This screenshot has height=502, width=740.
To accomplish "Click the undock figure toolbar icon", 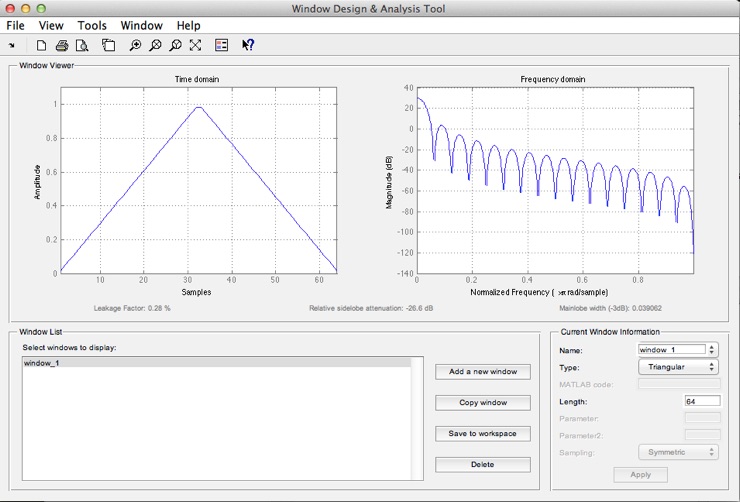I will click(x=109, y=45).
